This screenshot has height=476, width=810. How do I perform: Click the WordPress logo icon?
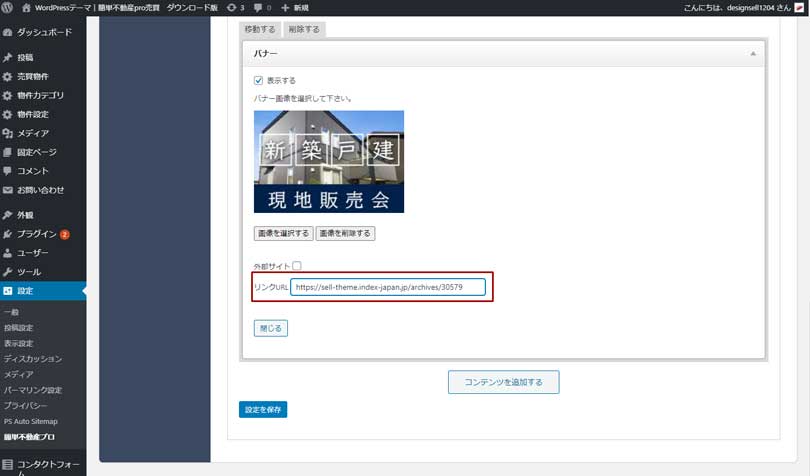(x=8, y=7)
